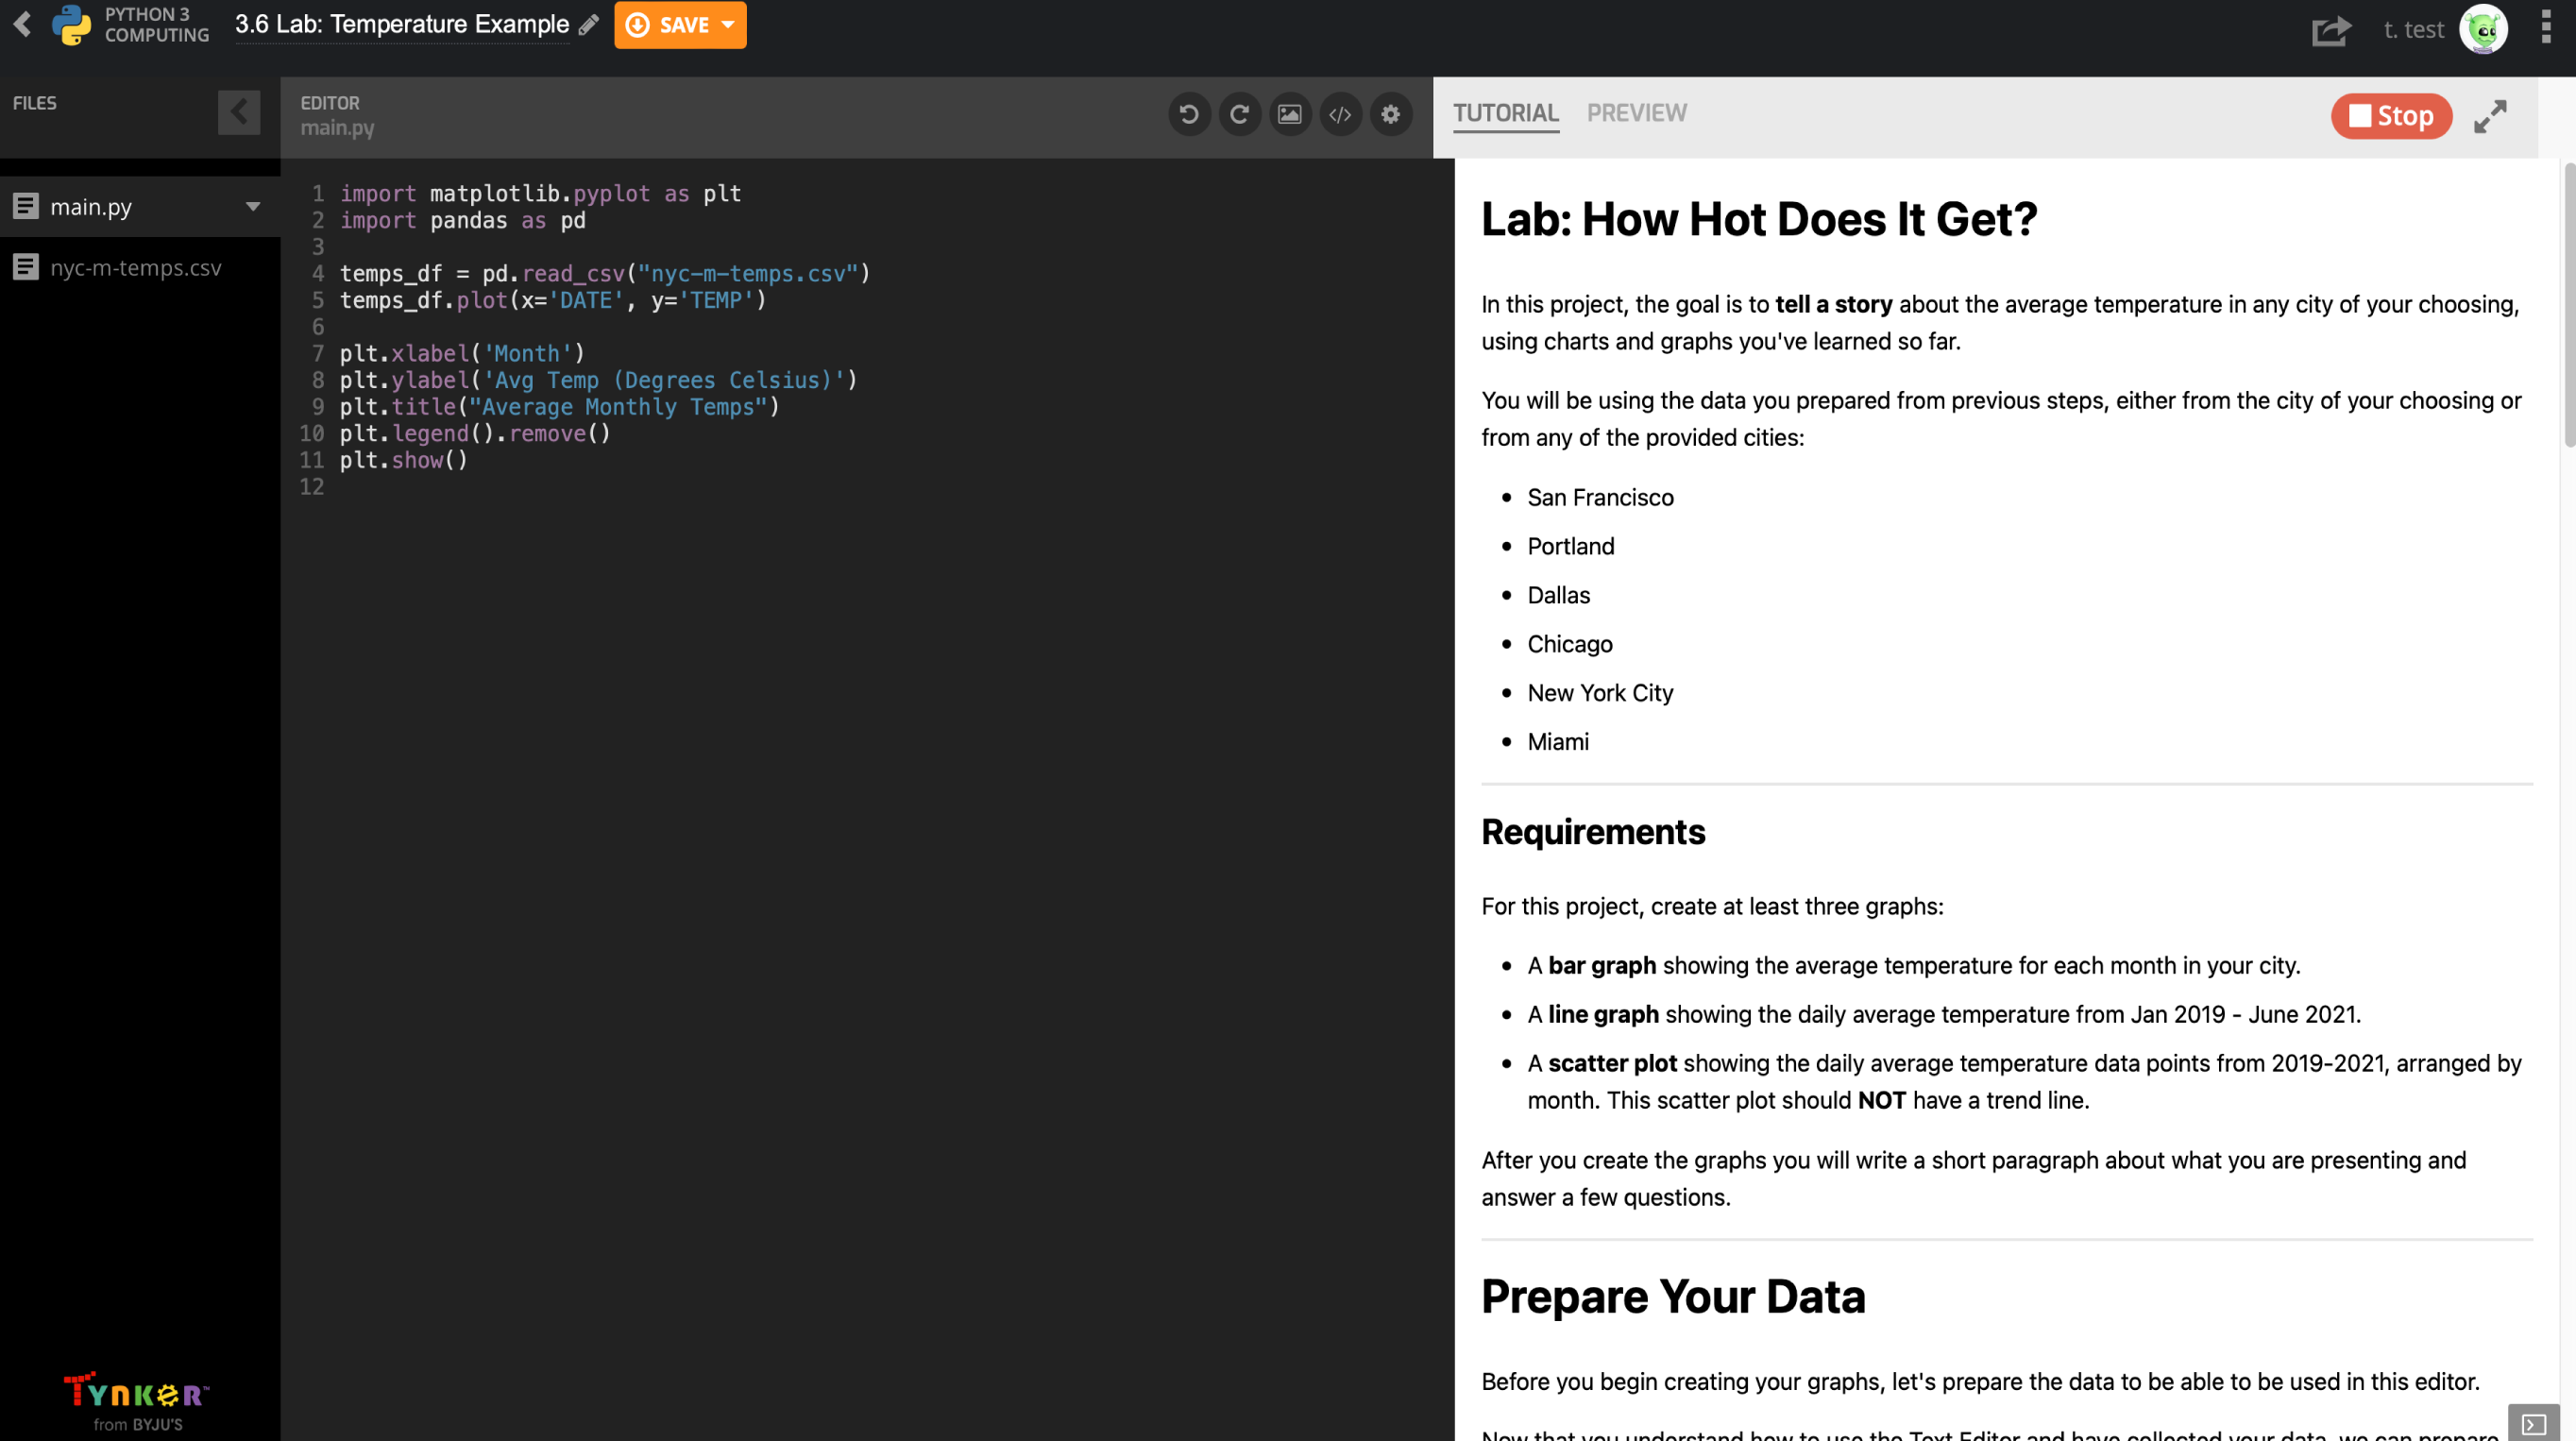Click the redo icon in the editor toolbar
This screenshot has height=1441, width=2576.
point(1239,114)
